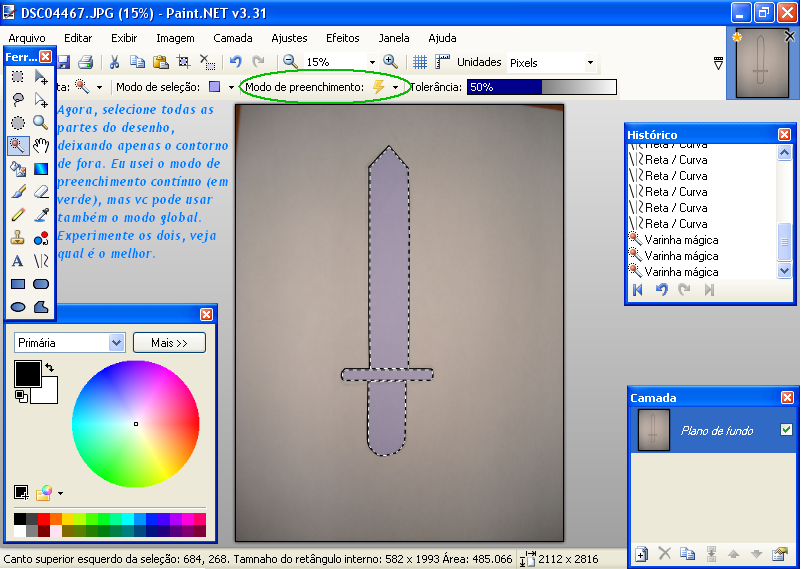The image size is (801, 569).
Task: Select the Magic Wand tool
Action: [x=18, y=145]
